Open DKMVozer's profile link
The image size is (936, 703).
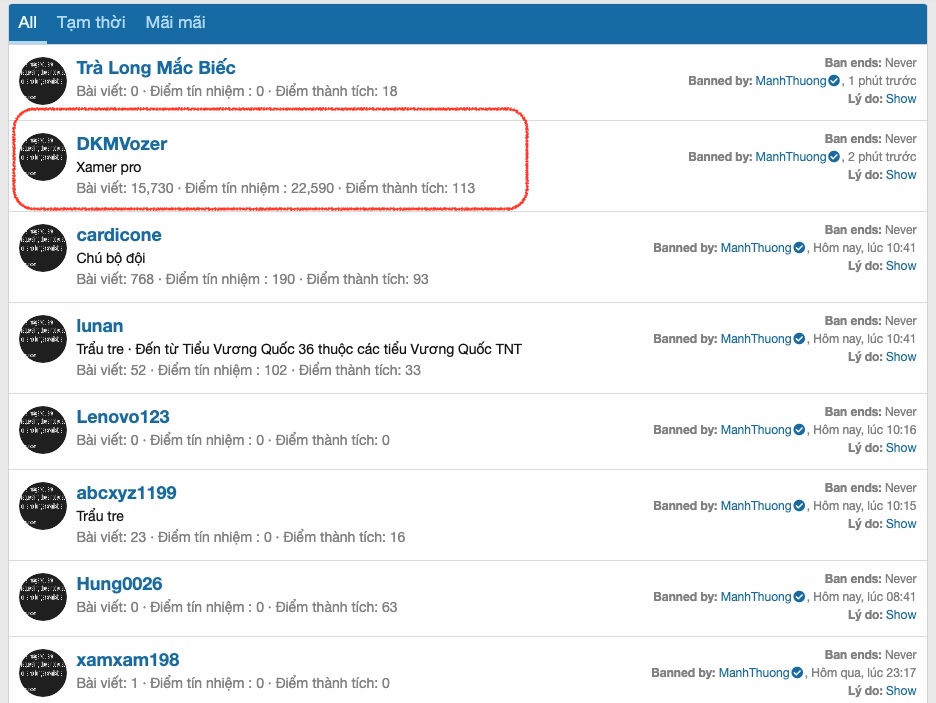tap(122, 143)
